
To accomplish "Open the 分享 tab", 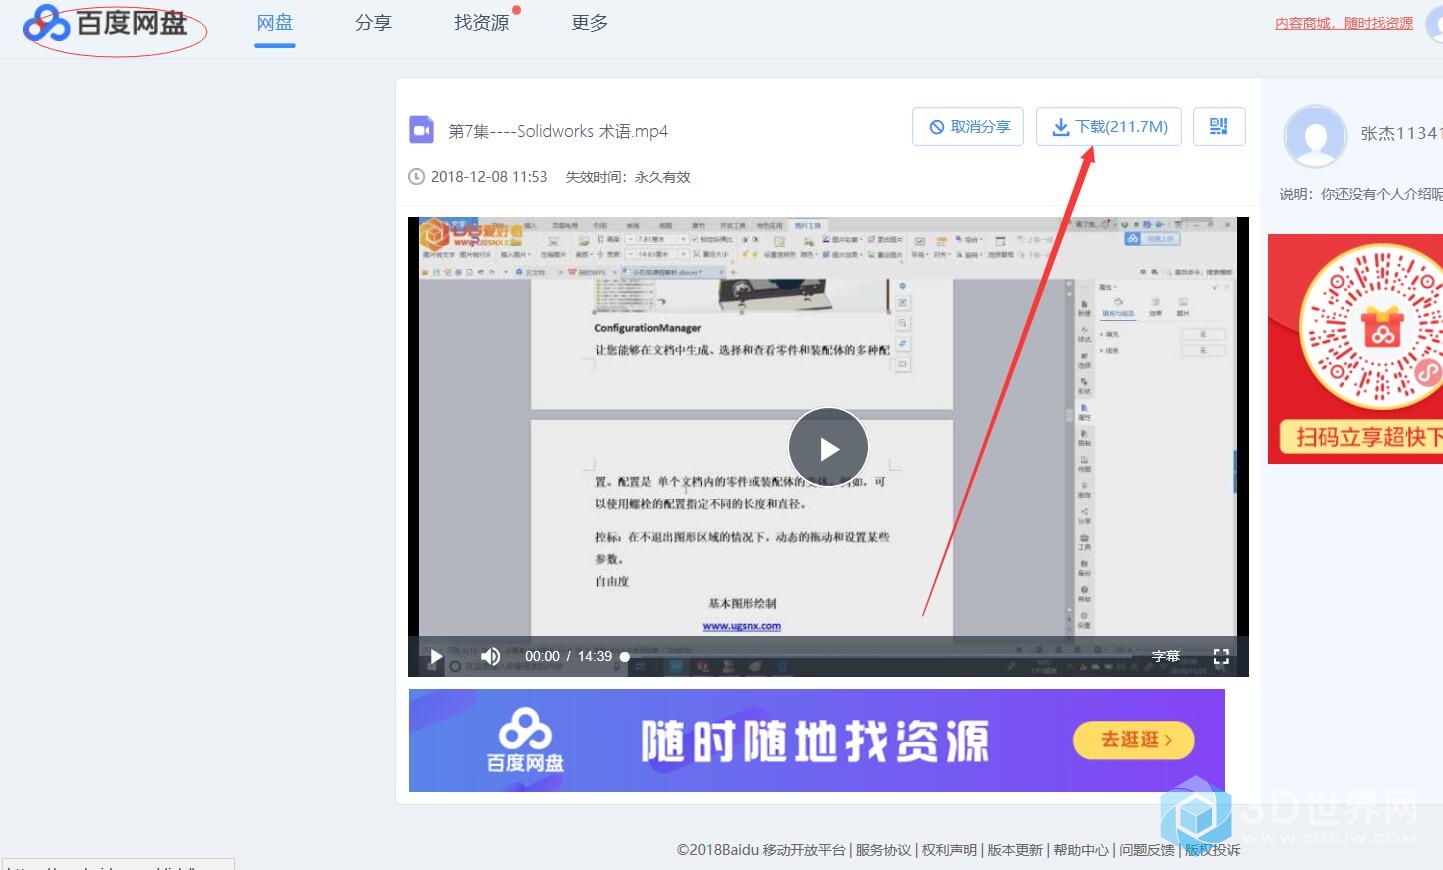I will click(373, 22).
